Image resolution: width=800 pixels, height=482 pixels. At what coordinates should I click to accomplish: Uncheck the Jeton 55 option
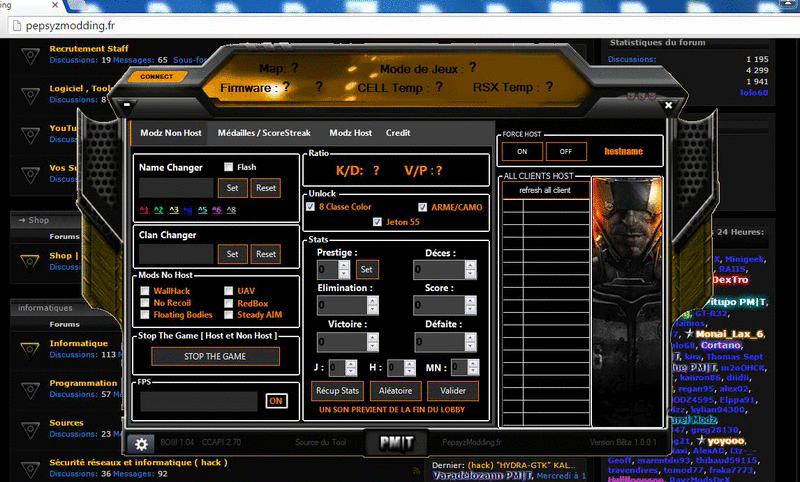click(377, 222)
